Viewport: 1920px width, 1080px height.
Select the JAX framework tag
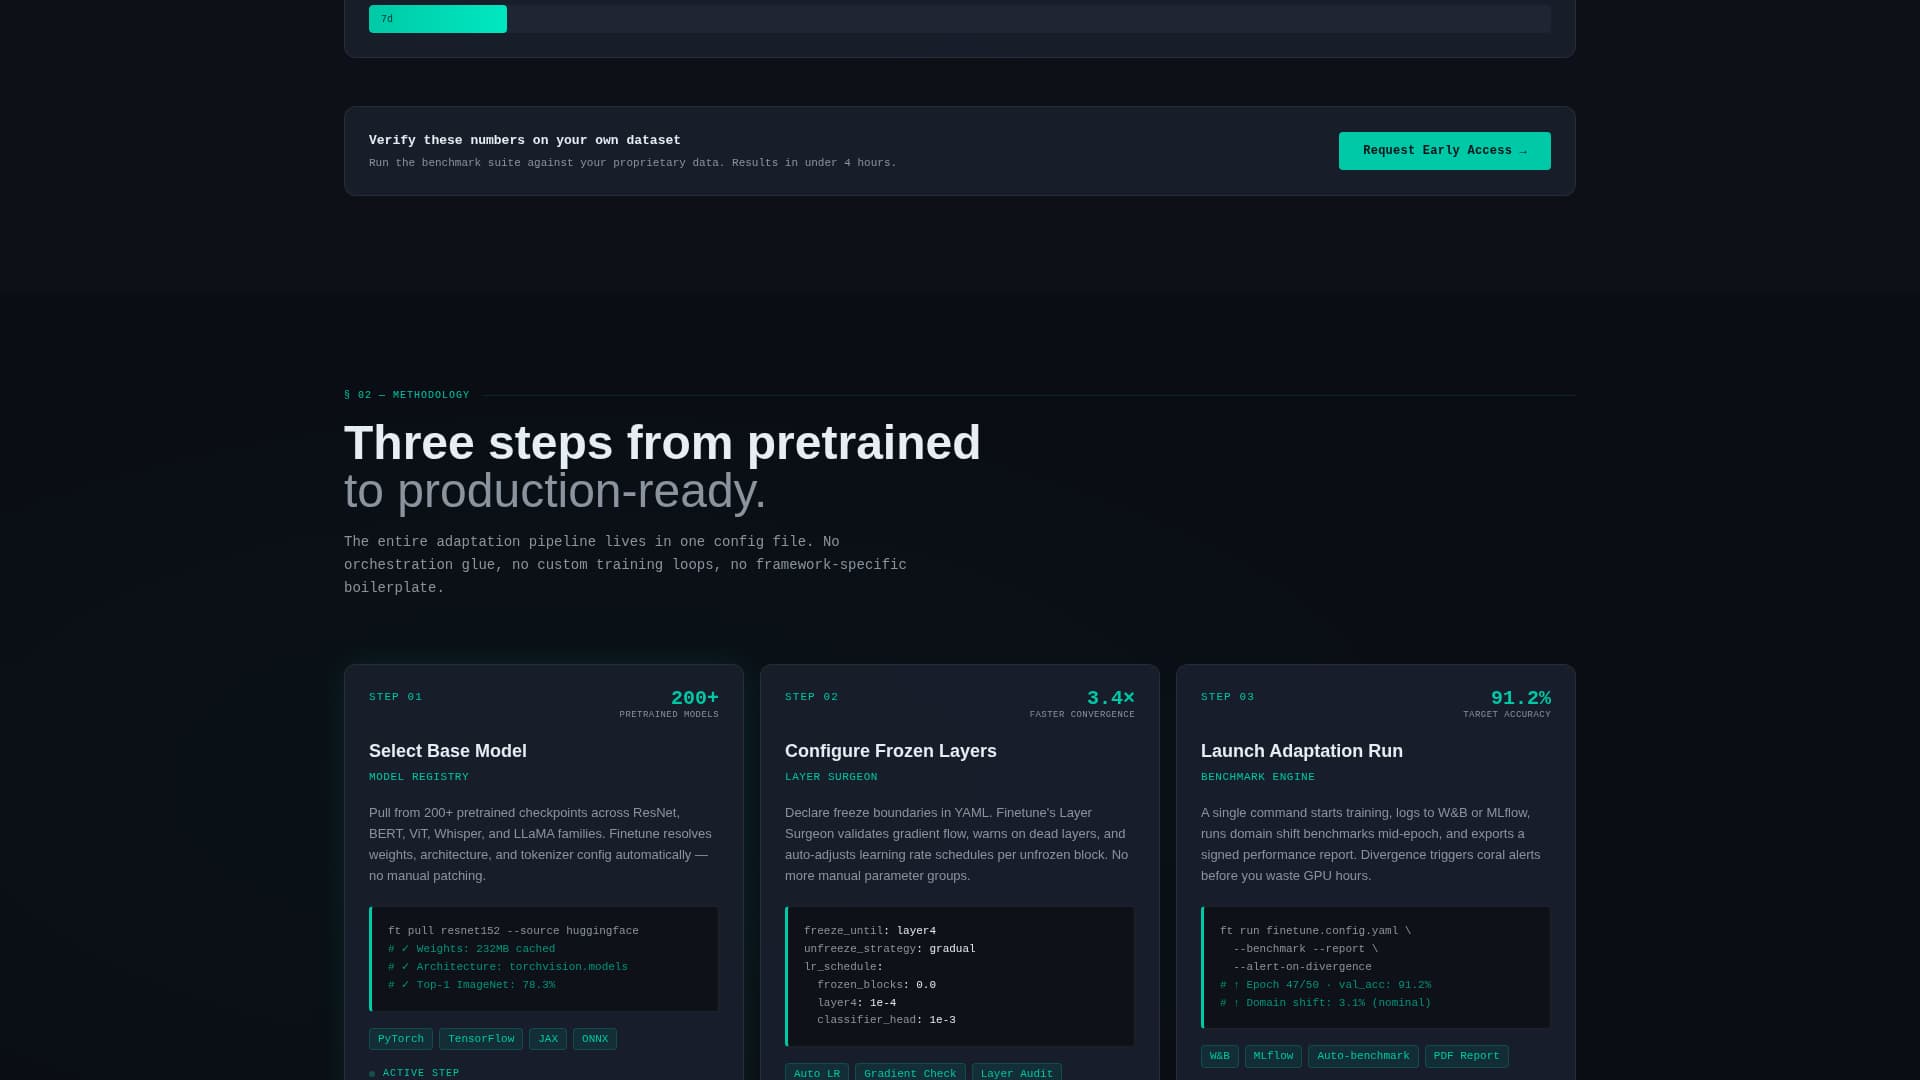pos(548,1039)
